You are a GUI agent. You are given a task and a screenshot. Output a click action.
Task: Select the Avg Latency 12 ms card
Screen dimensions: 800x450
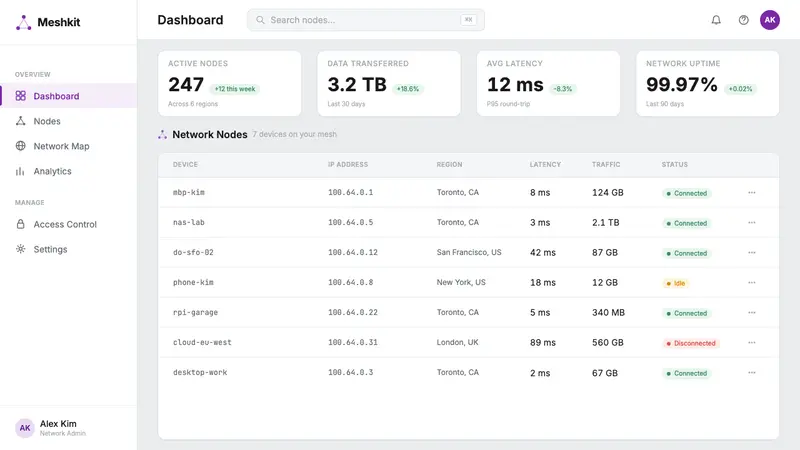[x=548, y=83]
